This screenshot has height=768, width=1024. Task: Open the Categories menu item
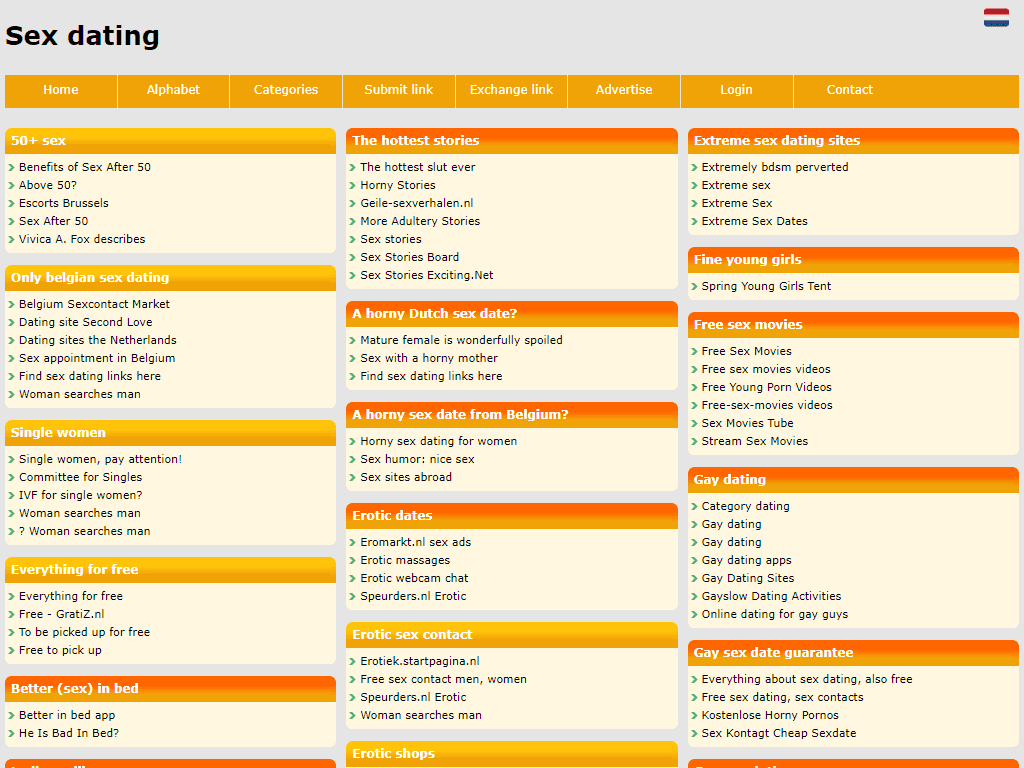[286, 90]
